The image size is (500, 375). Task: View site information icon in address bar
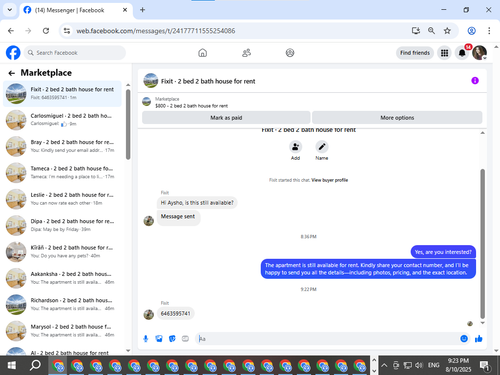click(67, 31)
